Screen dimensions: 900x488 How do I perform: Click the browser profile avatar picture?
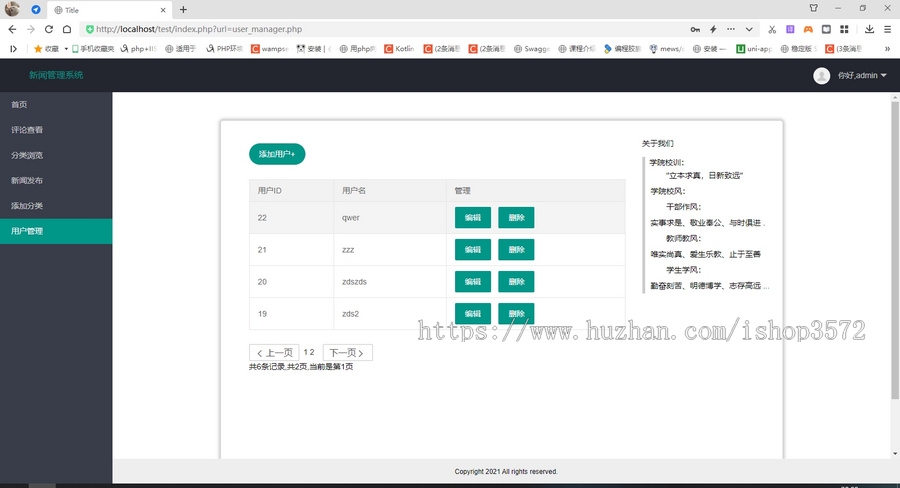12,9
